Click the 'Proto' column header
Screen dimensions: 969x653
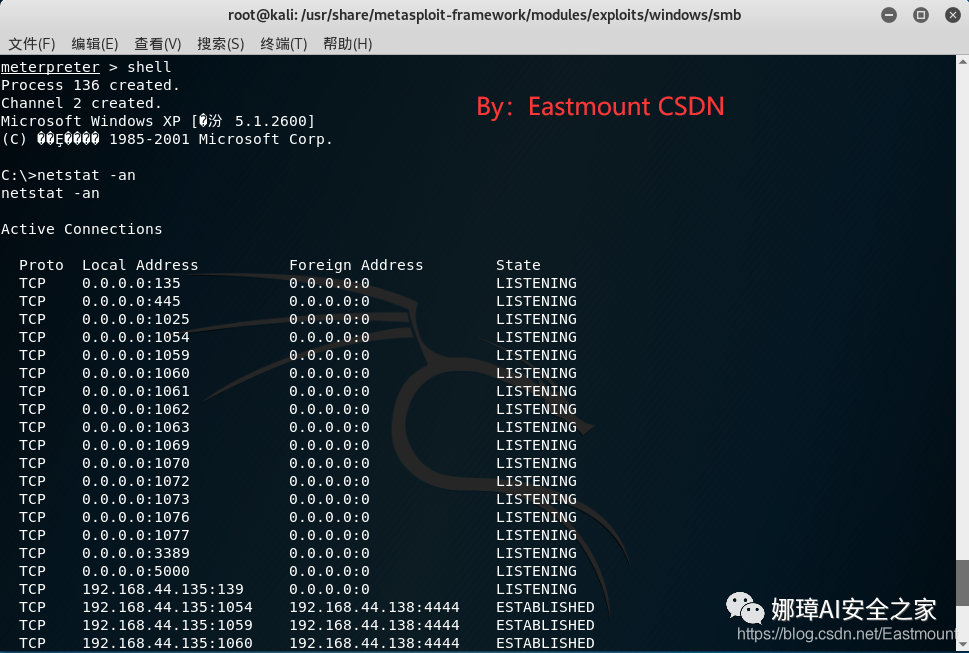(41, 265)
